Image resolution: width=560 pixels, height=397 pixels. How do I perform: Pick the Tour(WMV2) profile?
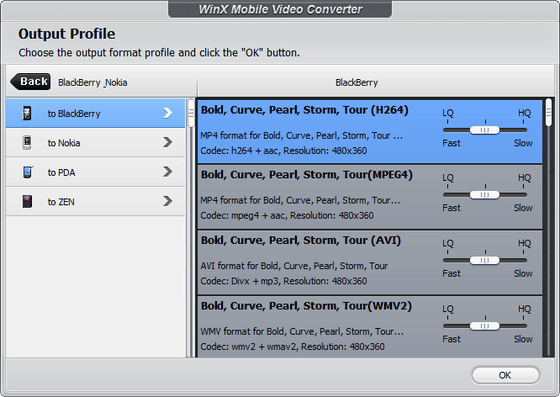[370, 327]
